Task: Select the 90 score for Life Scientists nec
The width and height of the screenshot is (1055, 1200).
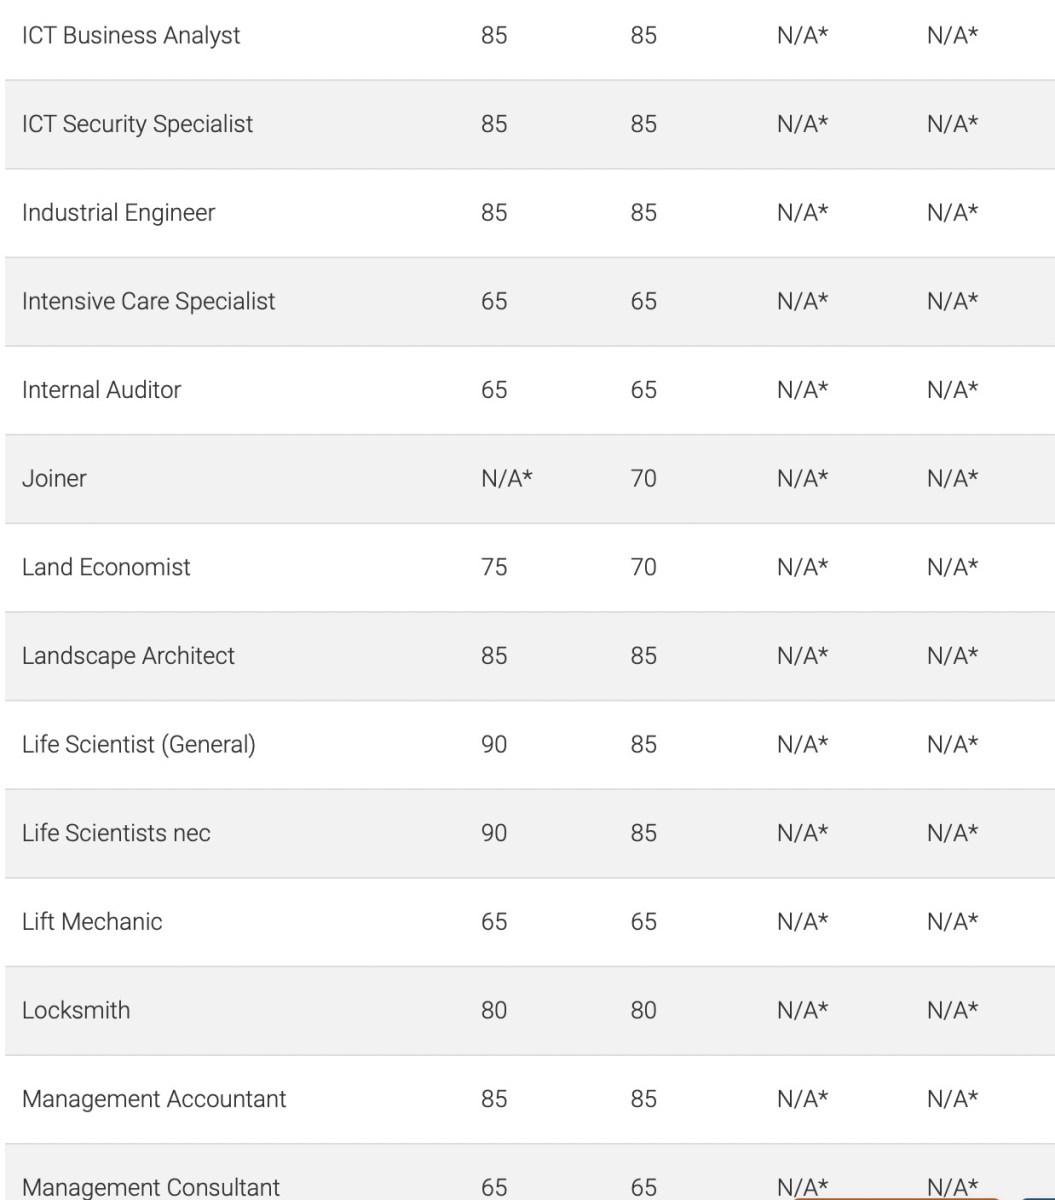Action: click(x=494, y=833)
